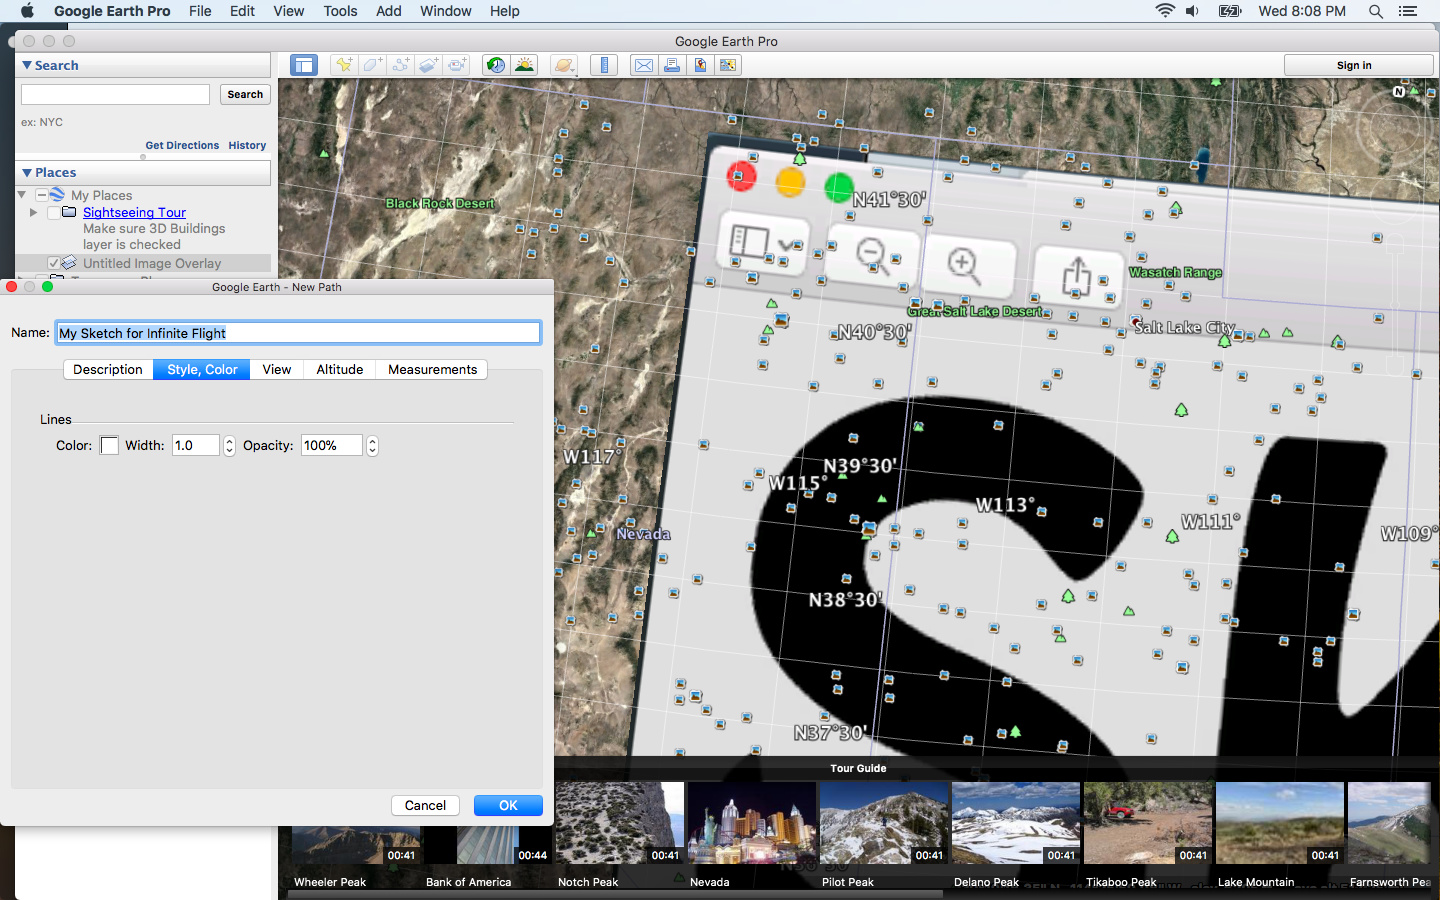Click the path Name input field
The width and height of the screenshot is (1440, 900).
tap(298, 333)
